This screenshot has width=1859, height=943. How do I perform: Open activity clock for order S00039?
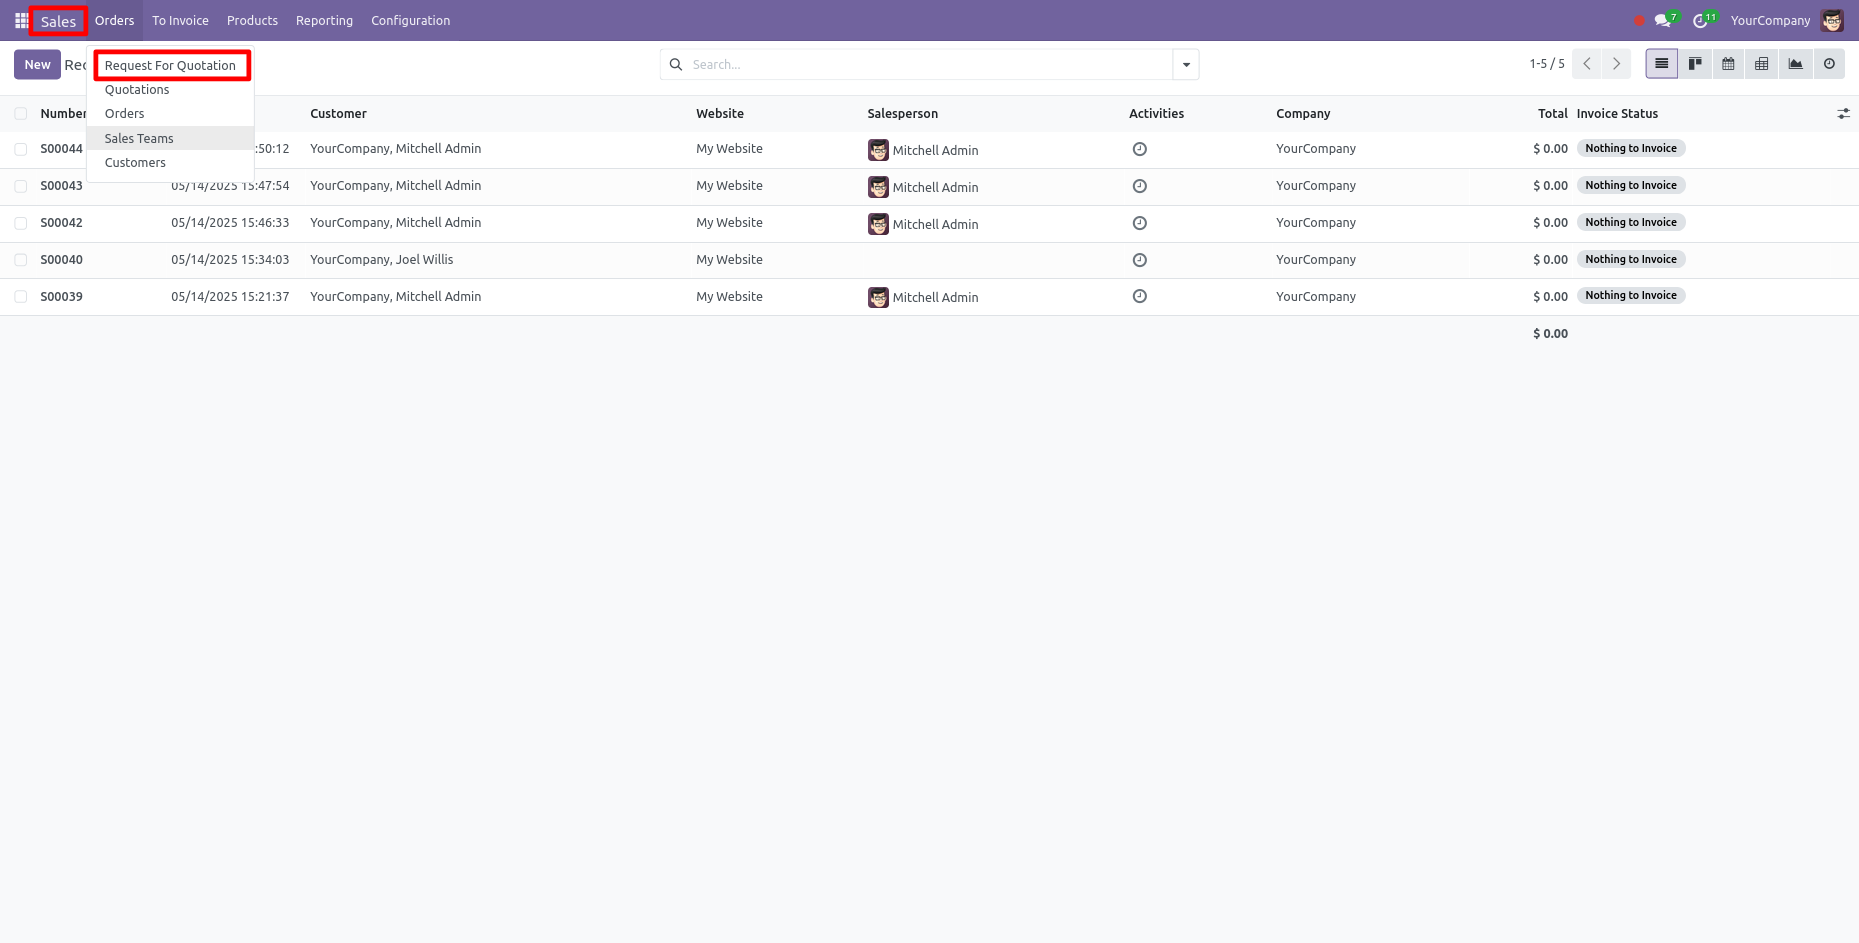pyautogui.click(x=1139, y=296)
